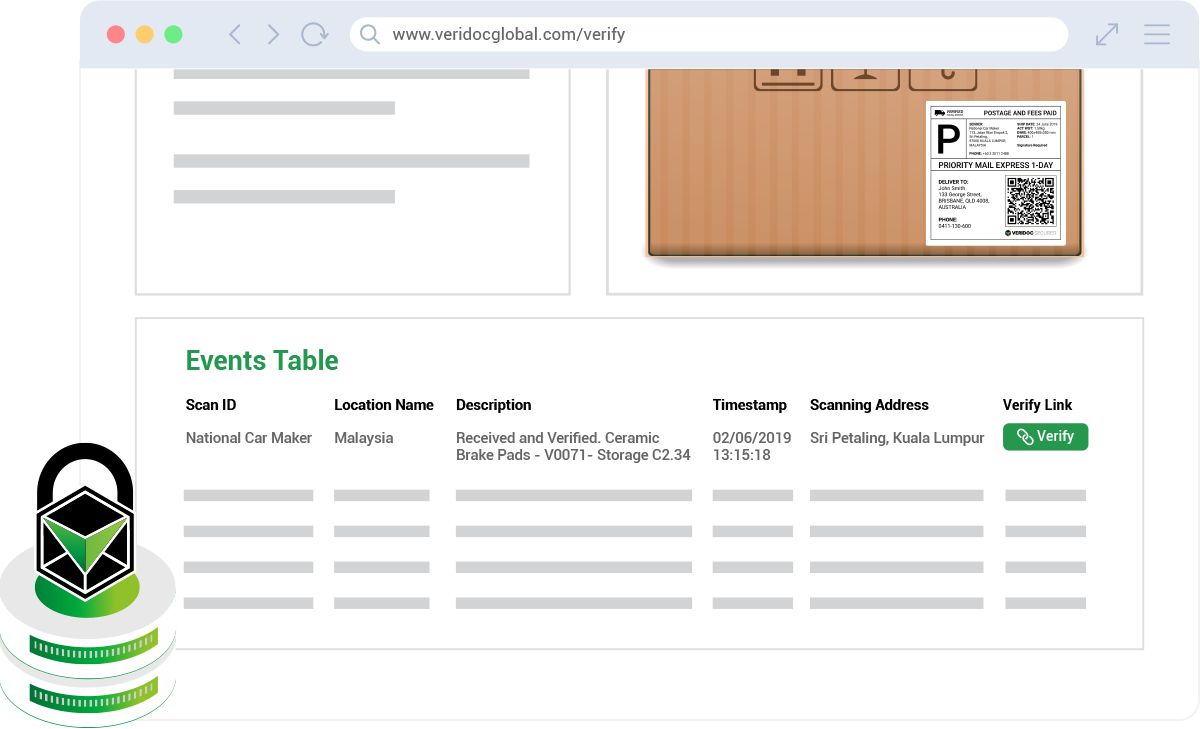Open the hamburger menu

1157,35
